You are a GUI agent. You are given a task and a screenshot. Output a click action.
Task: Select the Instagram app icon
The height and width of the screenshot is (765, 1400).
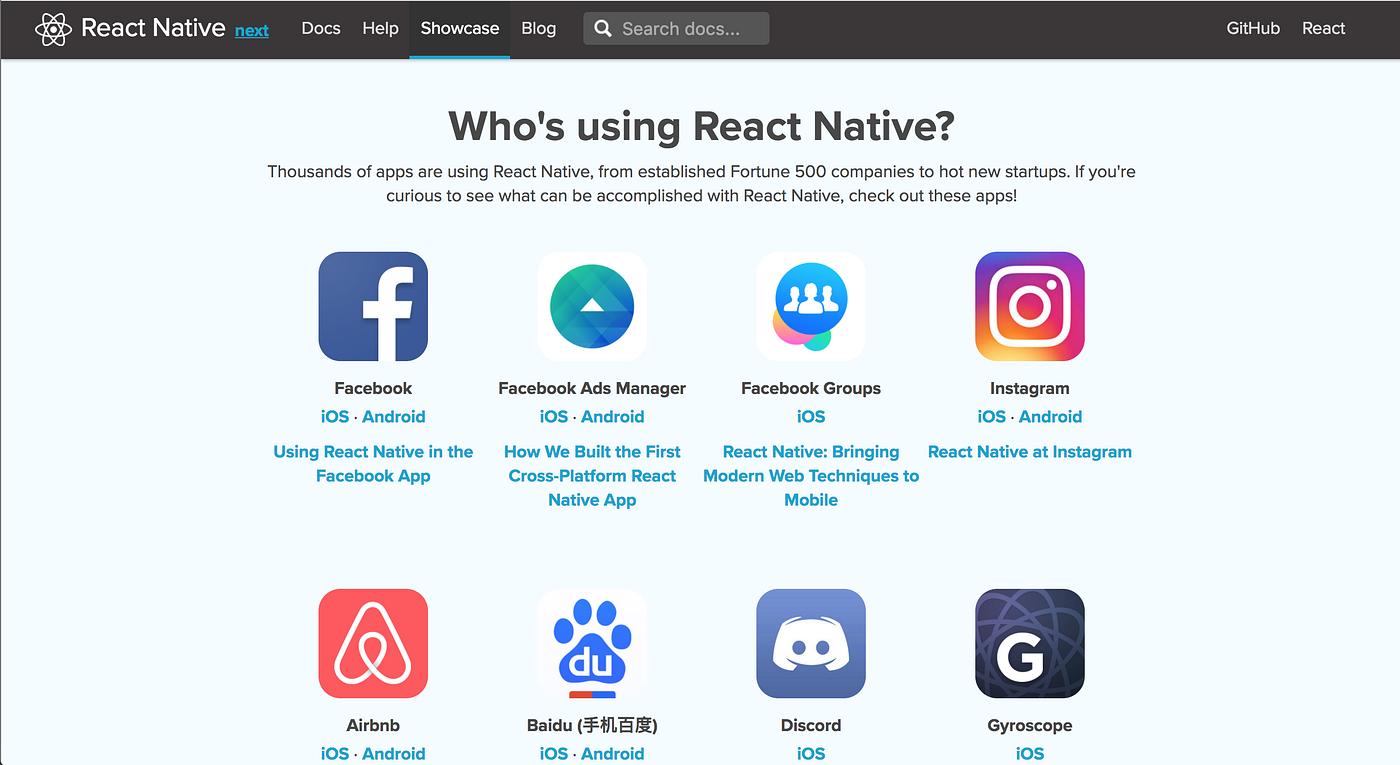point(1029,306)
